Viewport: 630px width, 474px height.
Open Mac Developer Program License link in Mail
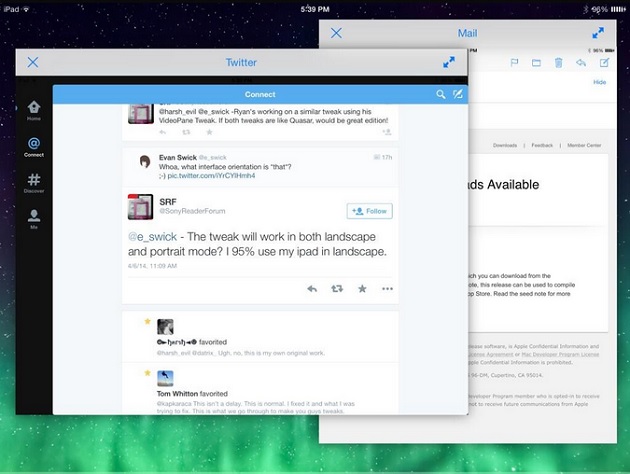(x=560, y=354)
